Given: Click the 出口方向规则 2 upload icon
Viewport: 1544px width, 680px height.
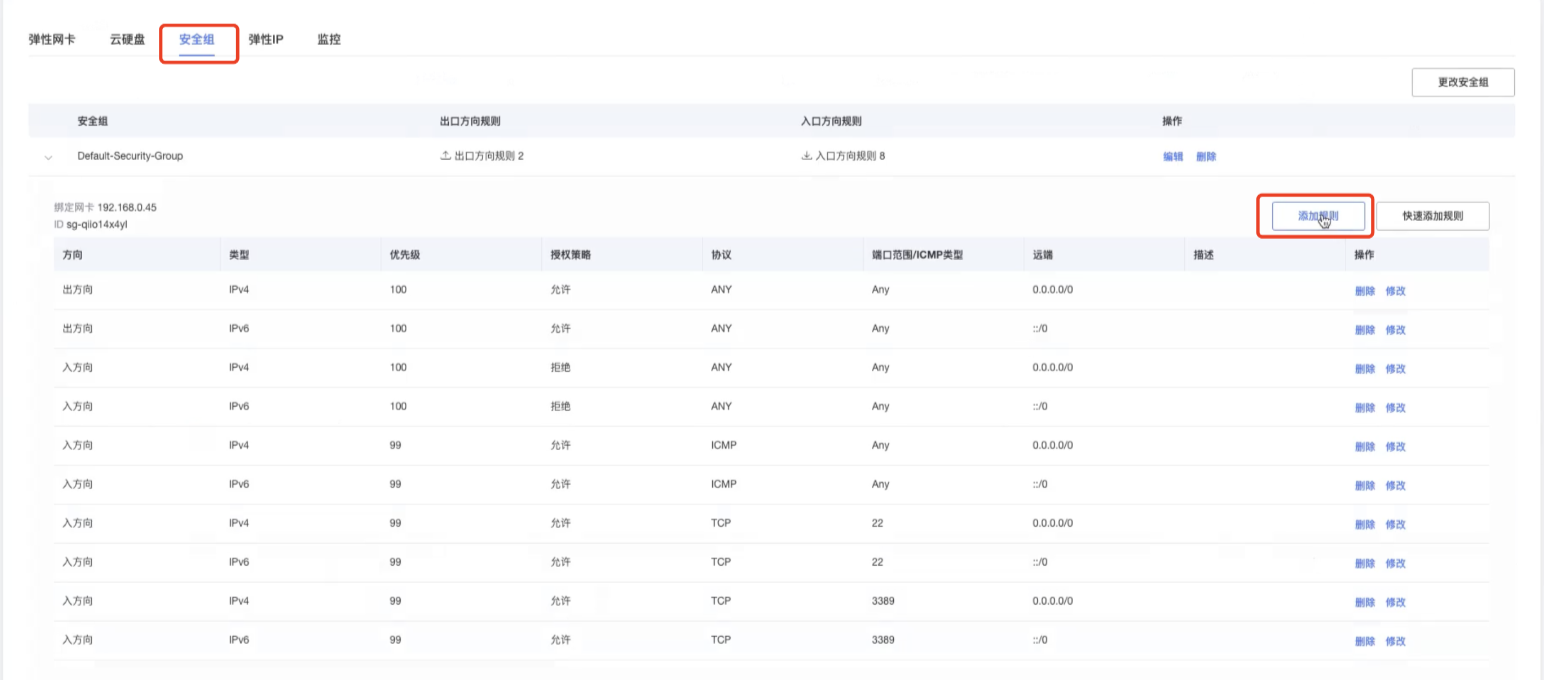Looking at the screenshot, I should pyautogui.click(x=446, y=156).
